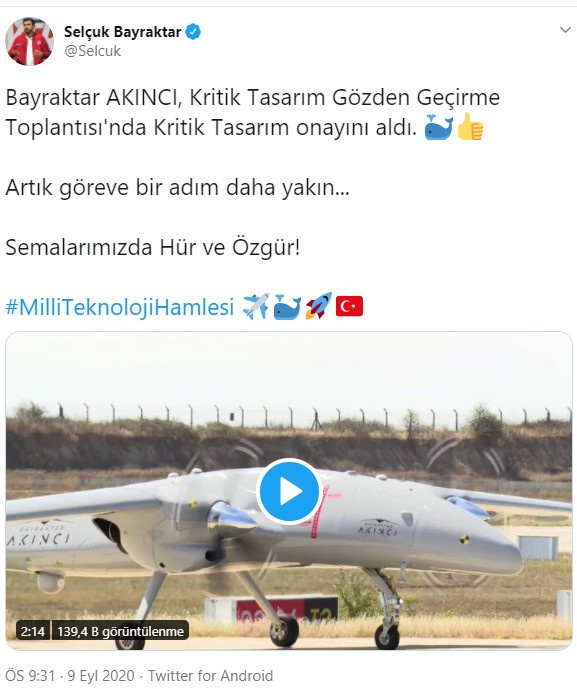
Task: Open Selçuk Bayraktar's profile picture
Action: click(x=29, y=42)
